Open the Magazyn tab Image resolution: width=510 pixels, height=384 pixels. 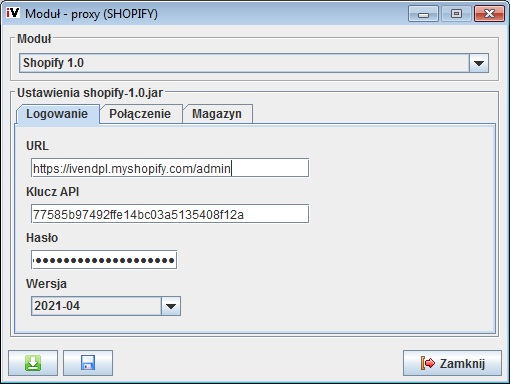point(217,114)
